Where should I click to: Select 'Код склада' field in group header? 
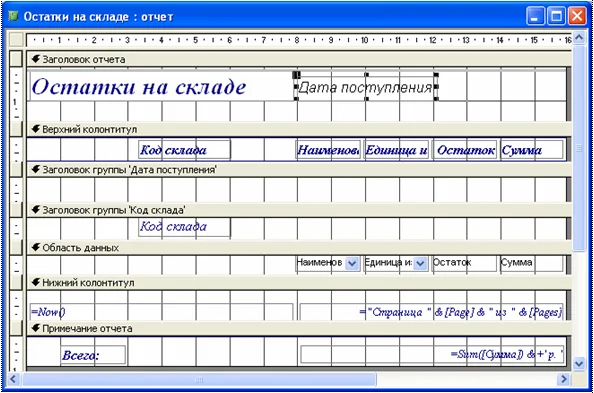coord(184,227)
